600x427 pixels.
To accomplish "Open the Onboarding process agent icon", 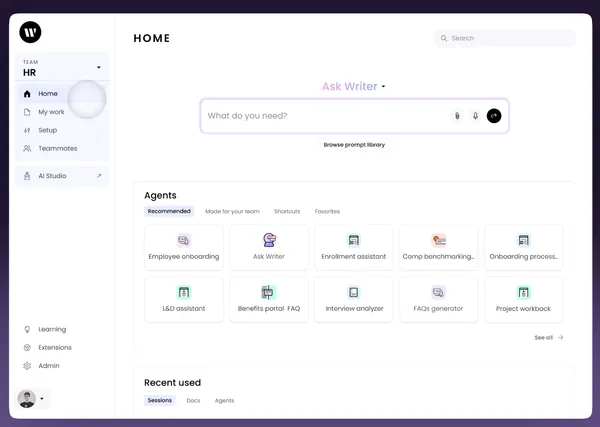I will (523, 240).
